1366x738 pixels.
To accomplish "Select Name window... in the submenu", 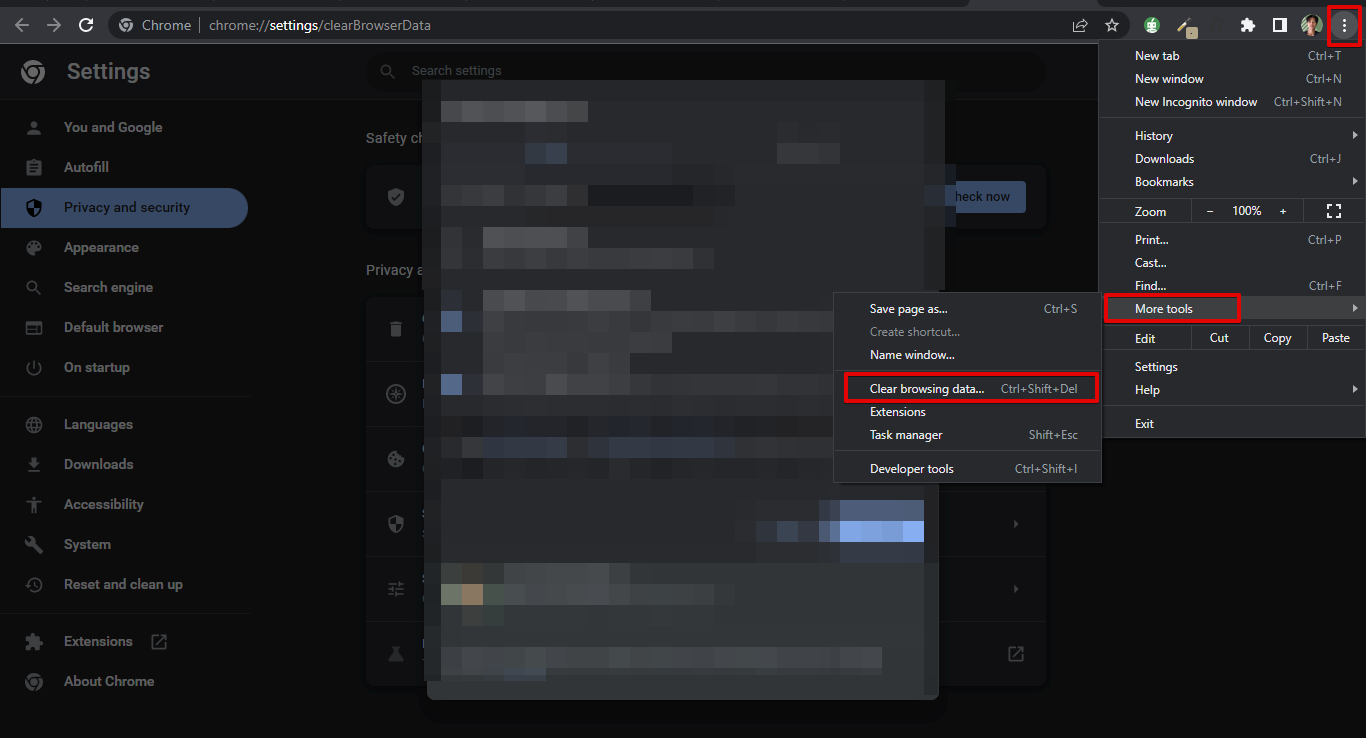I will click(967, 355).
